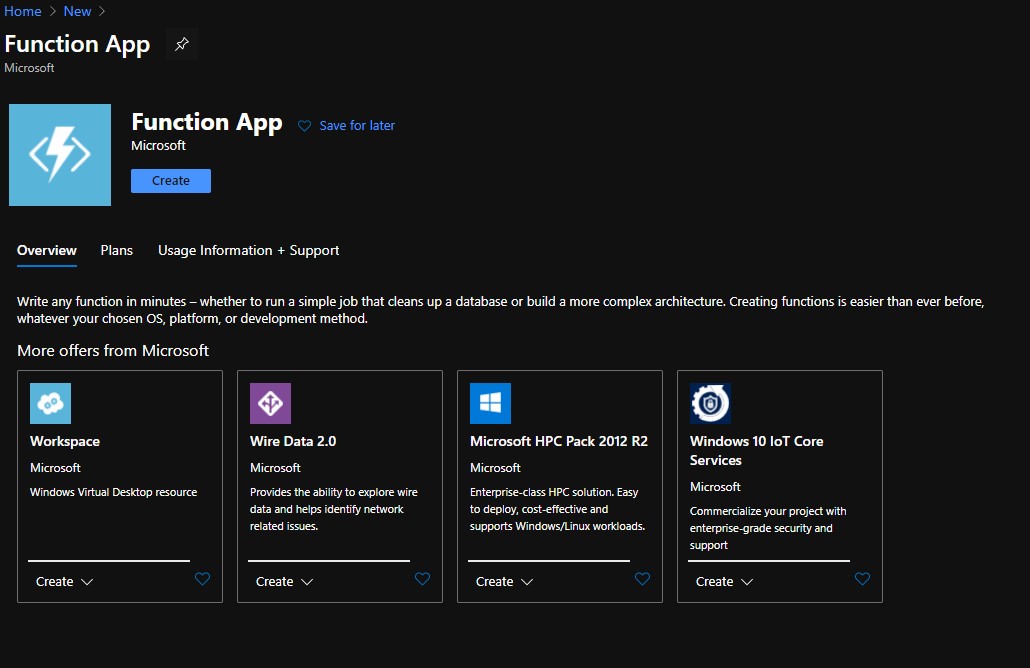The width and height of the screenshot is (1030, 668).
Task: Click the Save for later link
Action: point(357,125)
